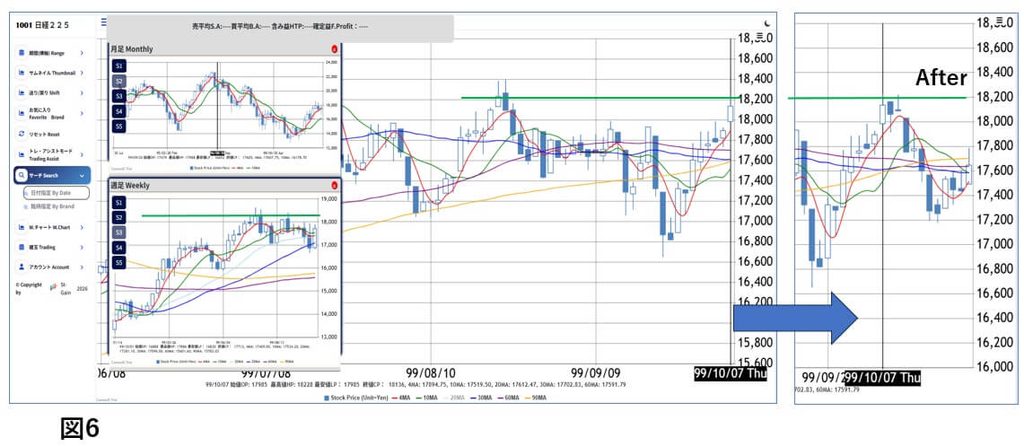1024x446 pixels.
Task: Select S5 in the Weekly chart panel
Action: 119,263
